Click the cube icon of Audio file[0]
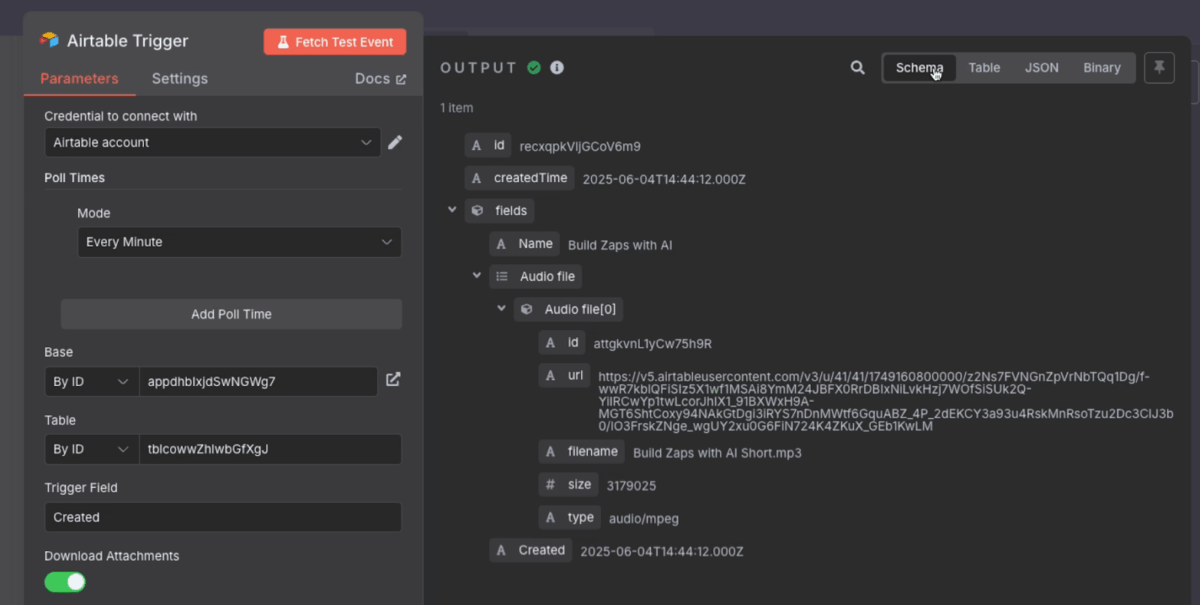The height and width of the screenshot is (605, 1200). (x=527, y=310)
